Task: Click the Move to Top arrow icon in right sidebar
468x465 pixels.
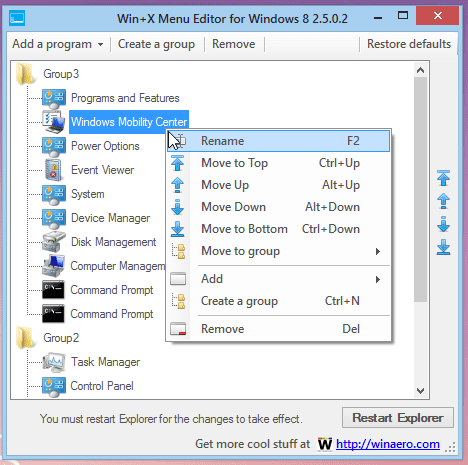Action: (x=443, y=178)
